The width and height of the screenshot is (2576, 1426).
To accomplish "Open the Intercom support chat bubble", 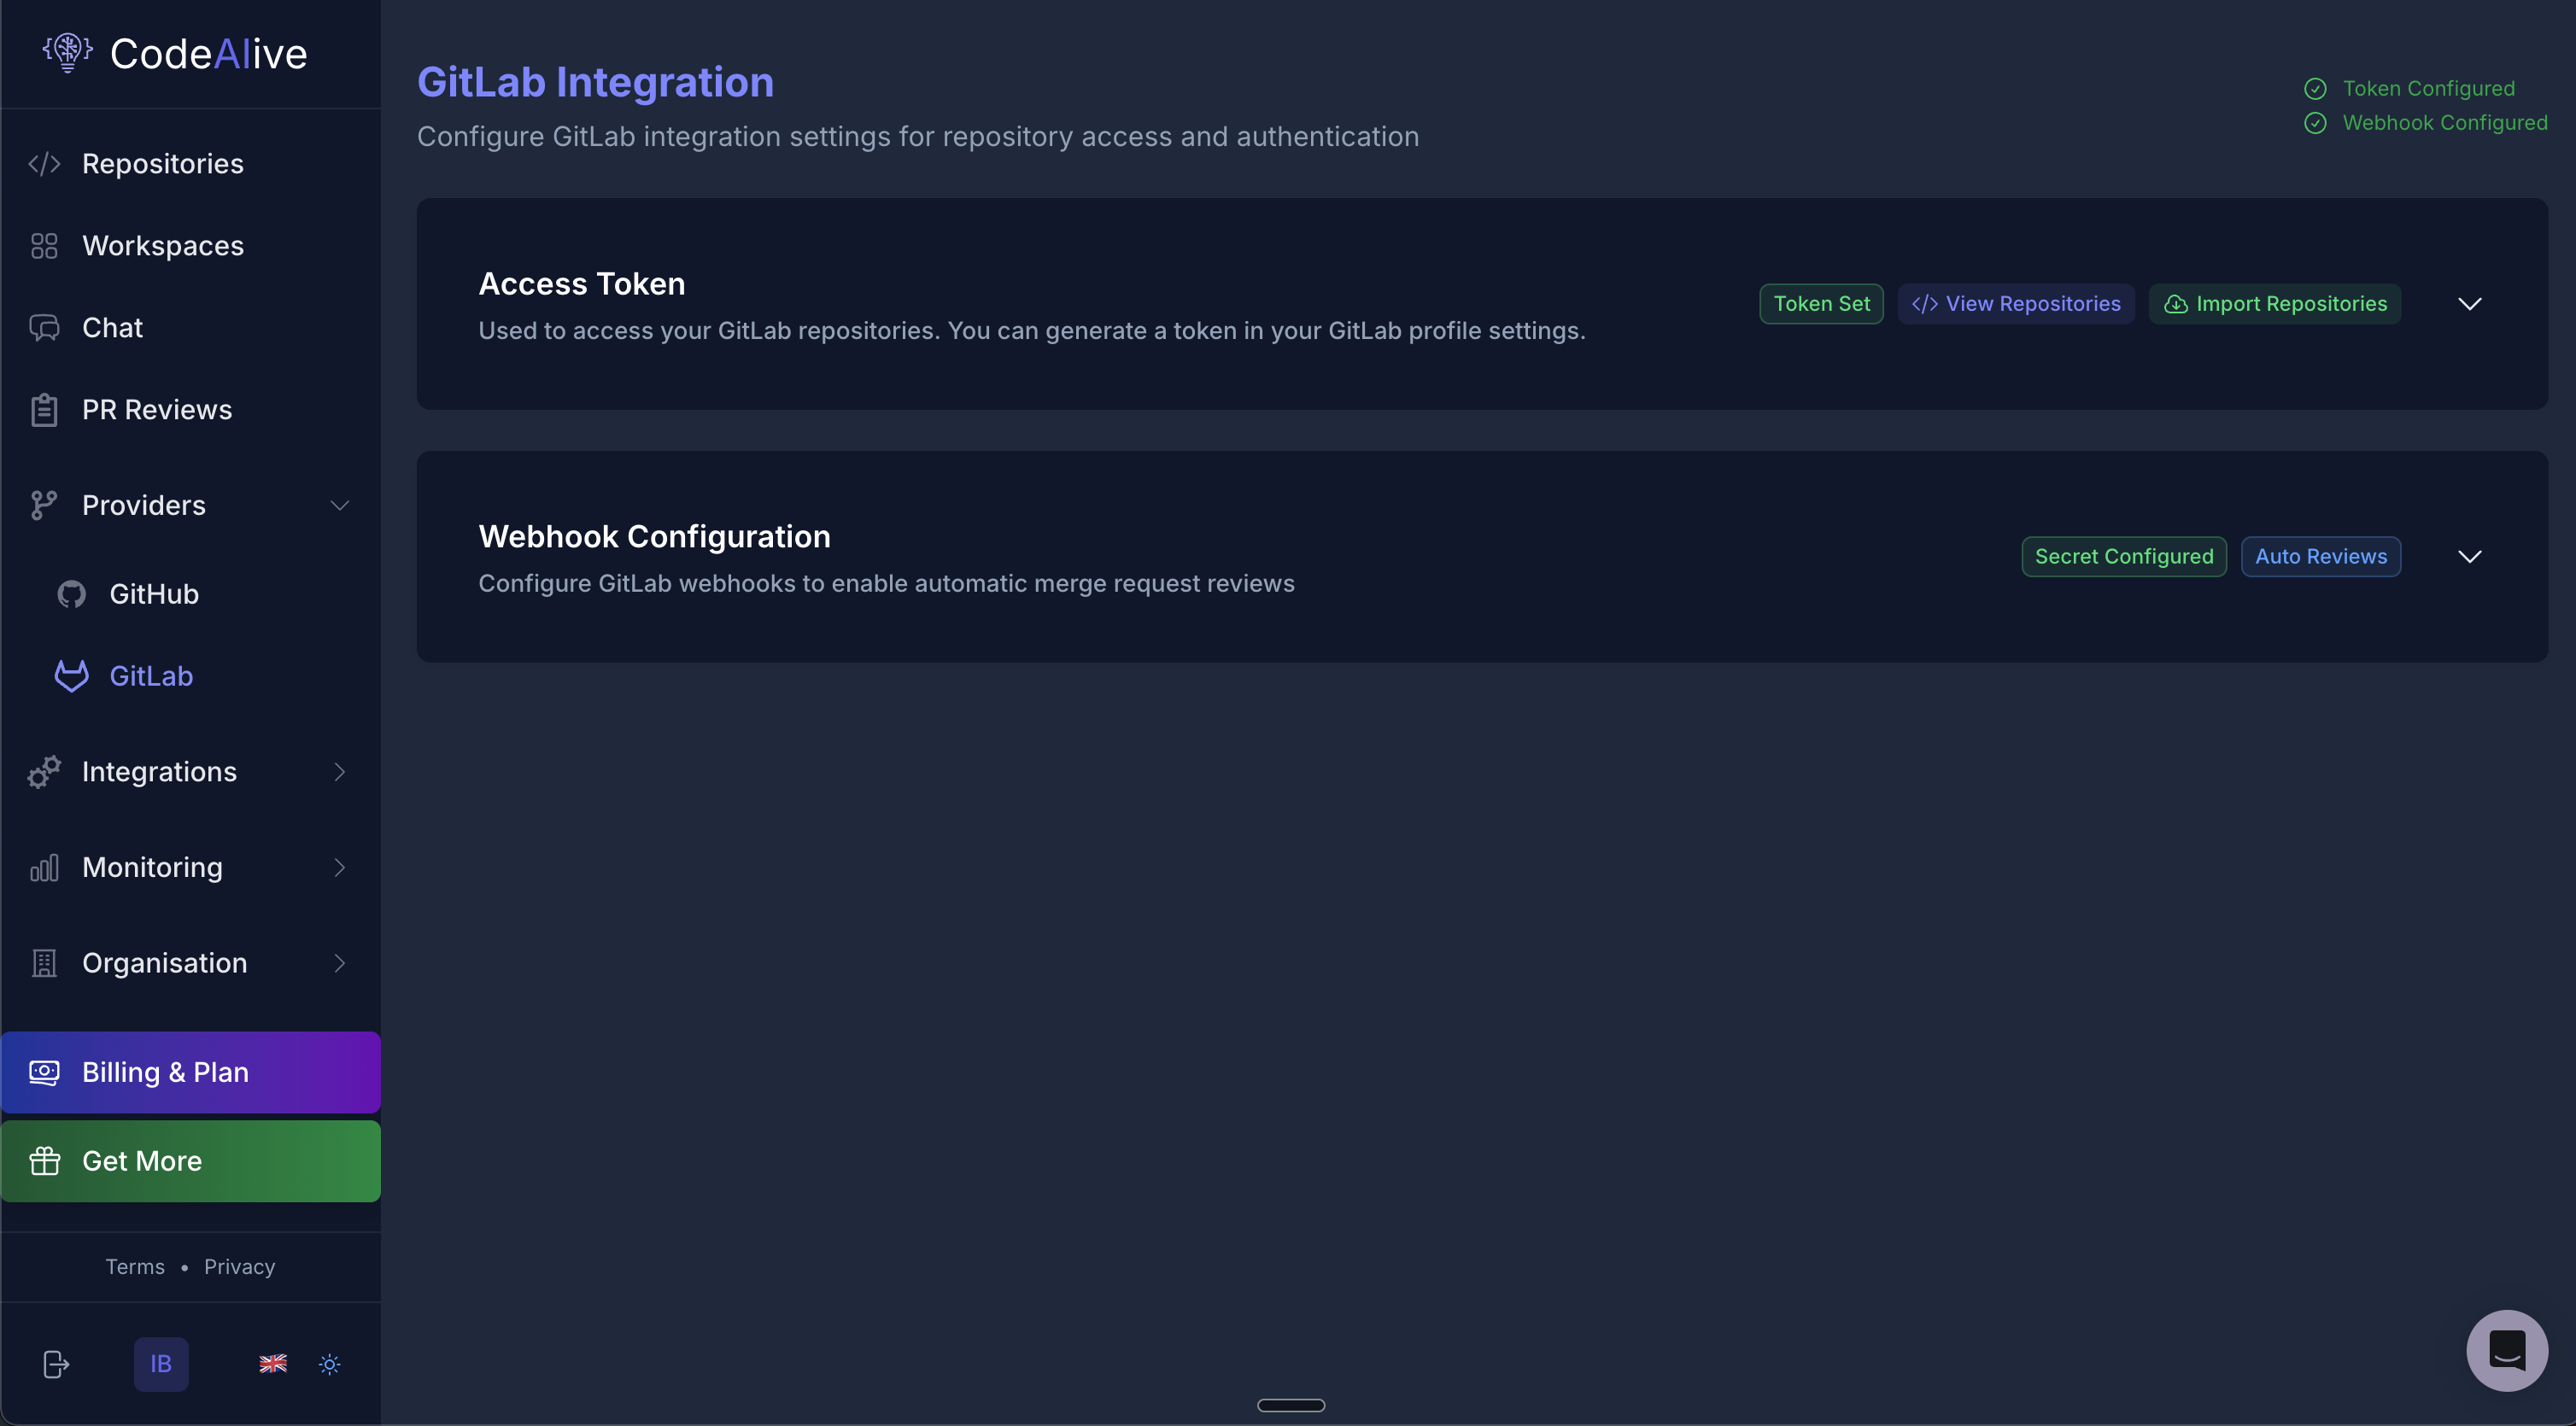I will click(2506, 1349).
